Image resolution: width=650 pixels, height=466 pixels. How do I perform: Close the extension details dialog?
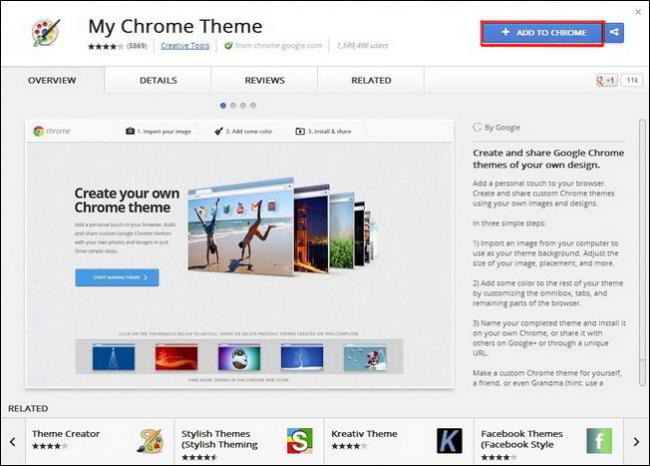(638, 12)
